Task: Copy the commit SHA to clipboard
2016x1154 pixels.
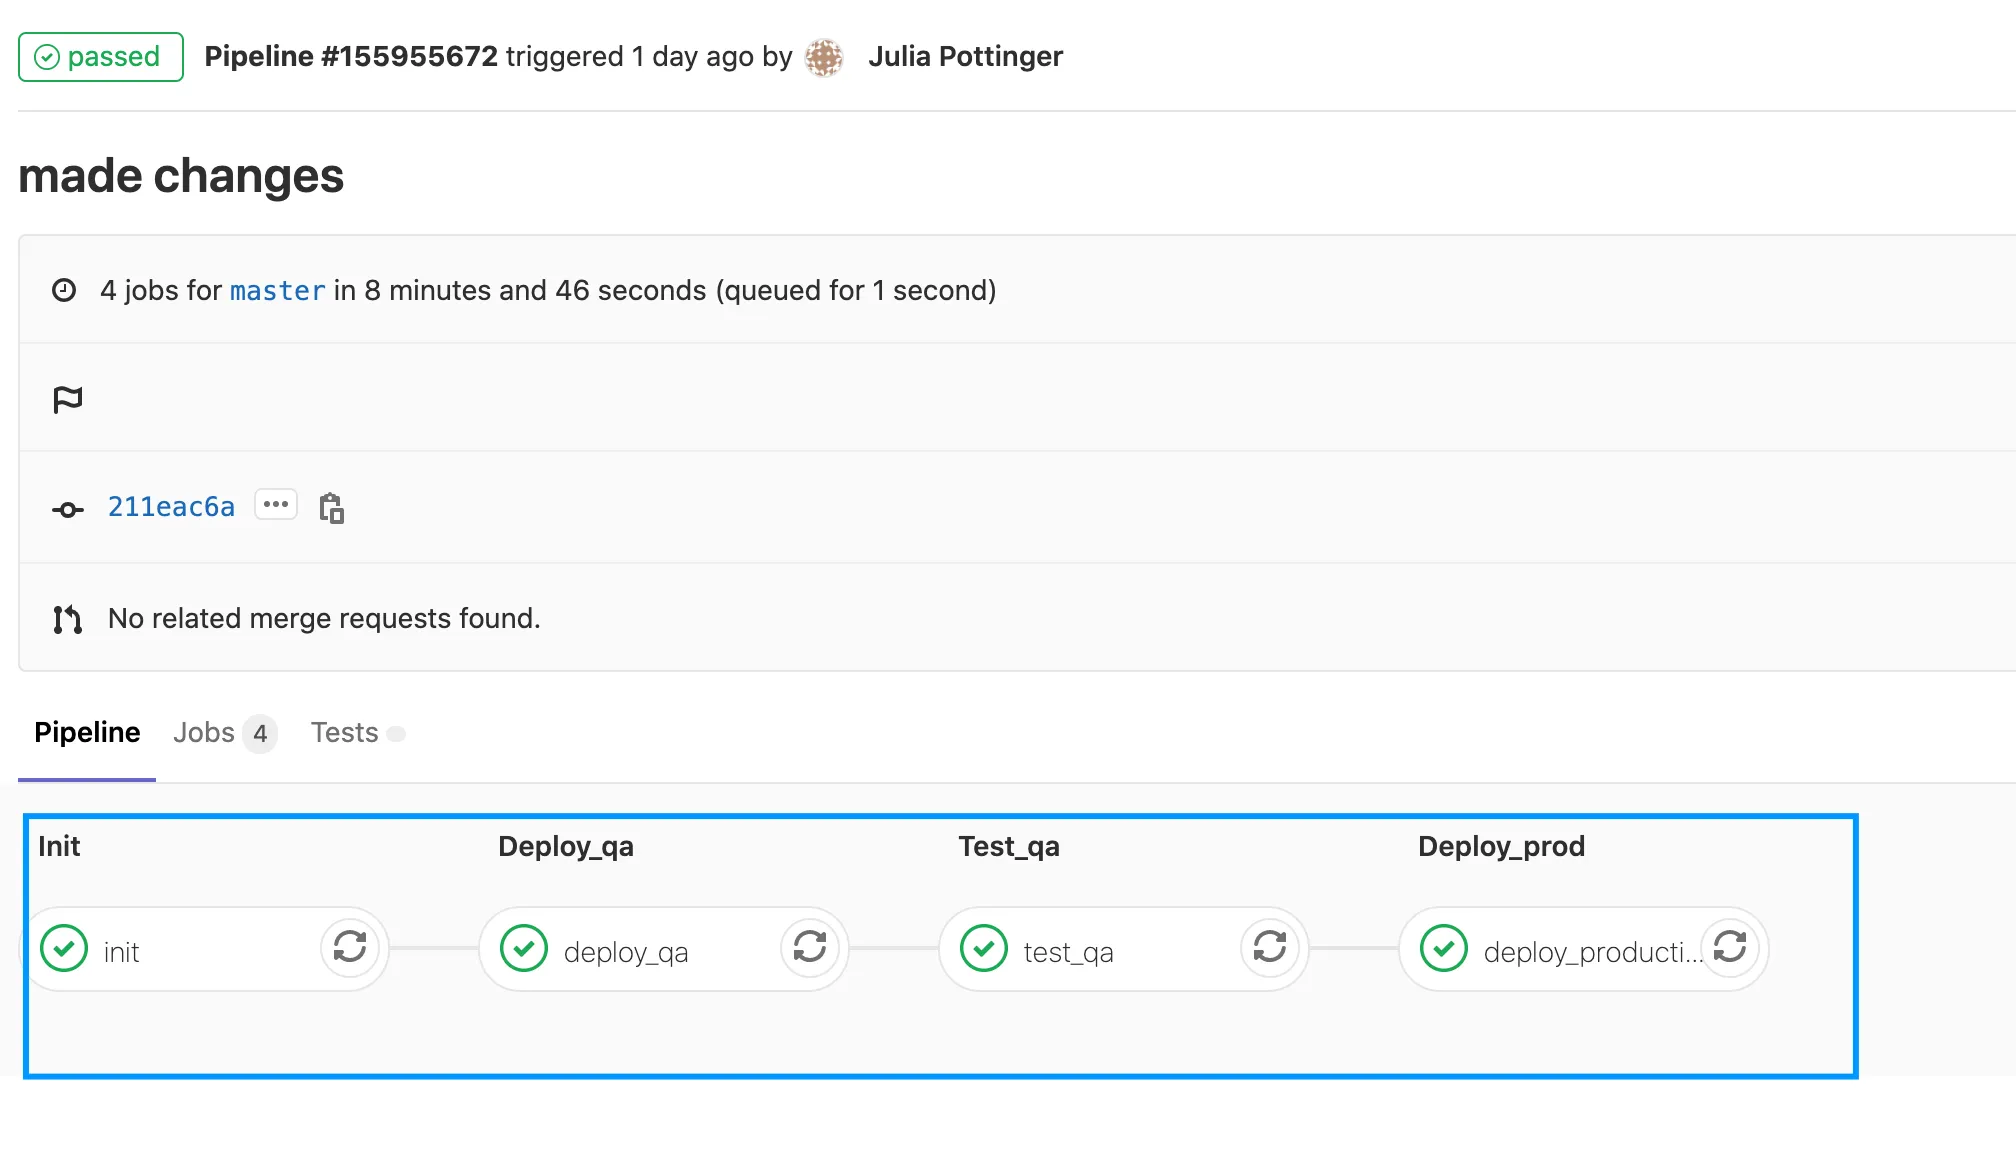Action: click(331, 508)
